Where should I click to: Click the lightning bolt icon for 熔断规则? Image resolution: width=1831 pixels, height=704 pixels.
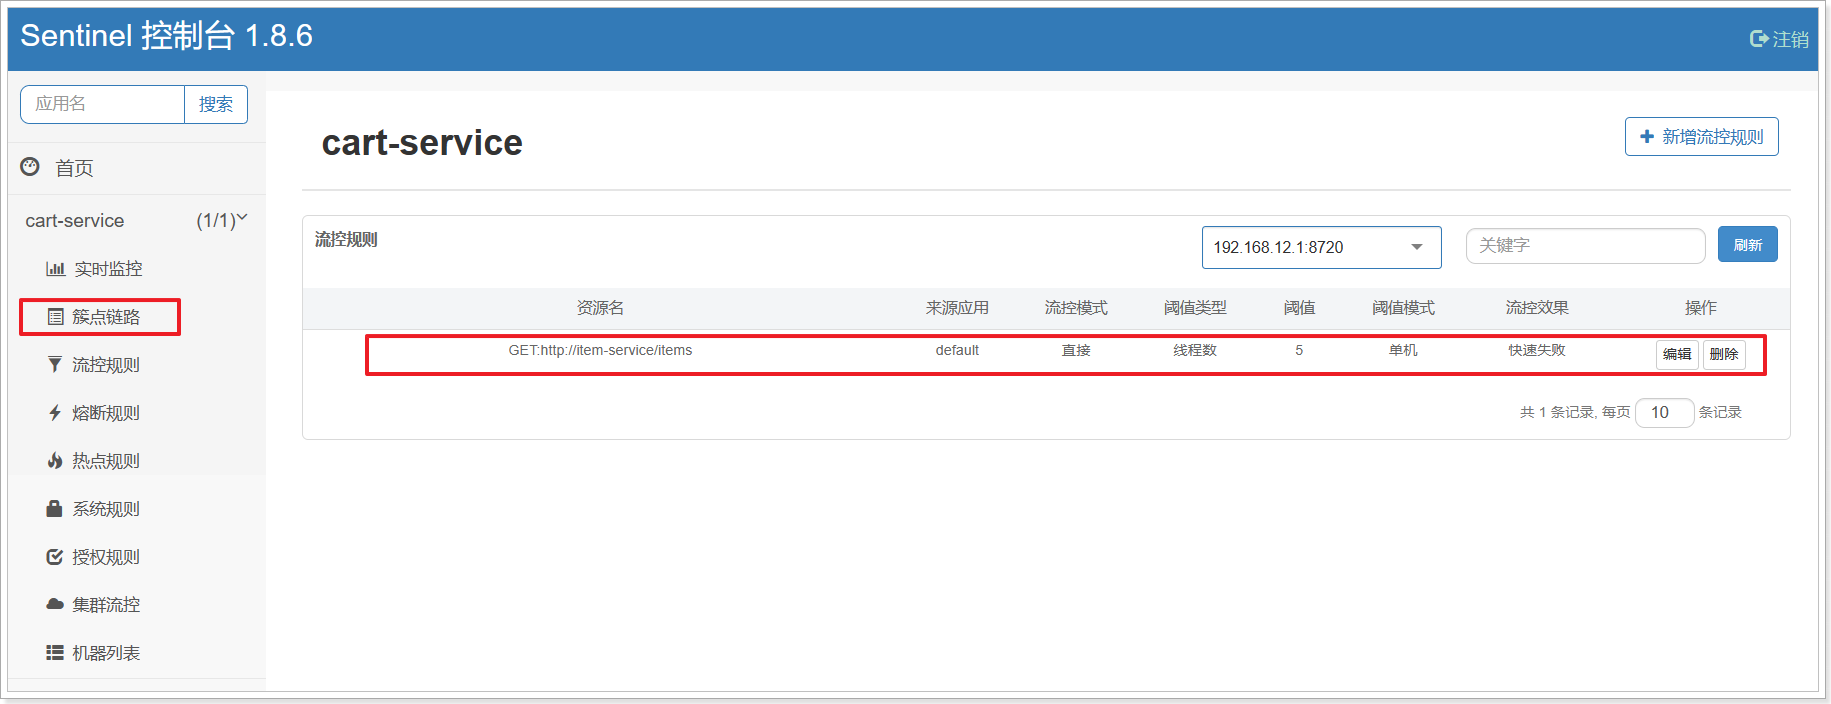(x=55, y=413)
